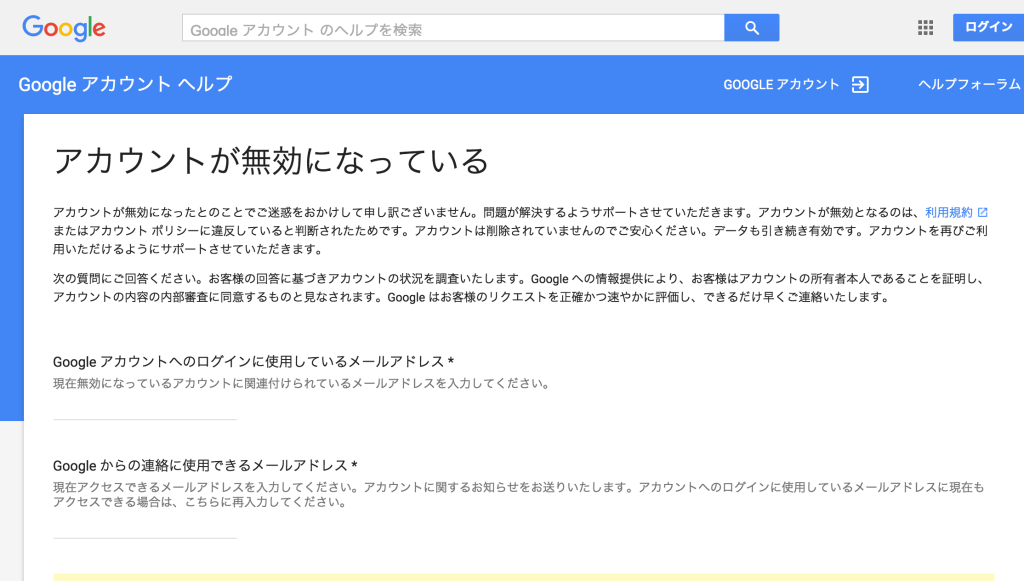Screen dimensions: 1024x581
Task: Click label Google アカウントへのログインに使用しているメールアドレス
Action: tap(253, 362)
